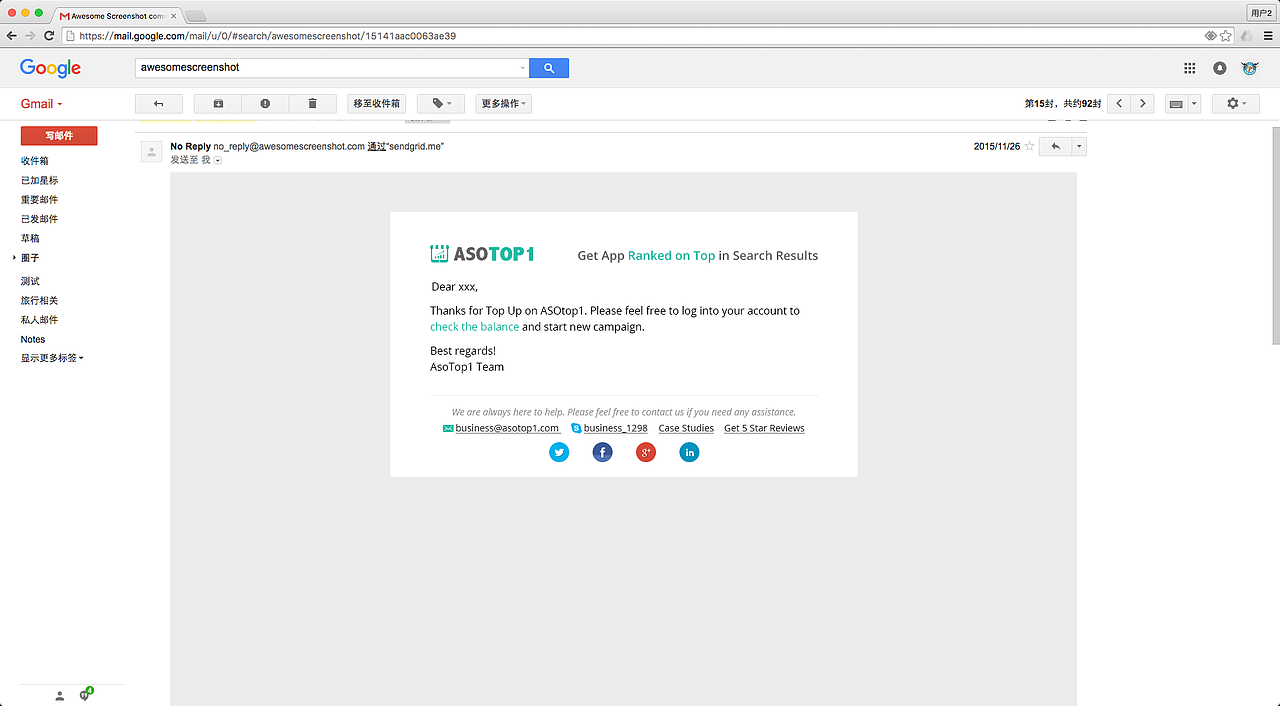This screenshot has width=1280, height=706.
Task: Open 更多操作 dropdown menu
Action: (x=503, y=103)
